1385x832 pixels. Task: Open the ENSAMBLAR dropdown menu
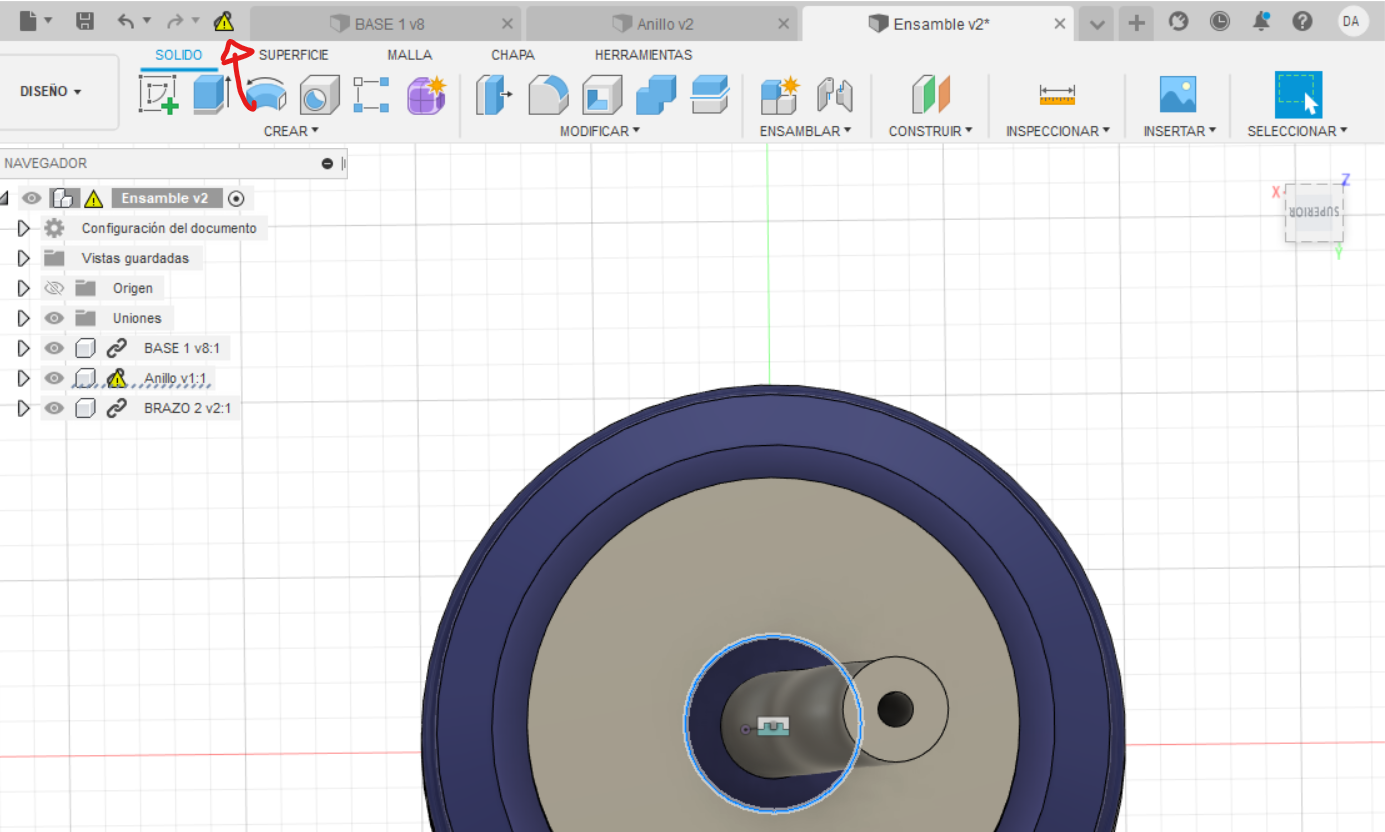click(805, 131)
